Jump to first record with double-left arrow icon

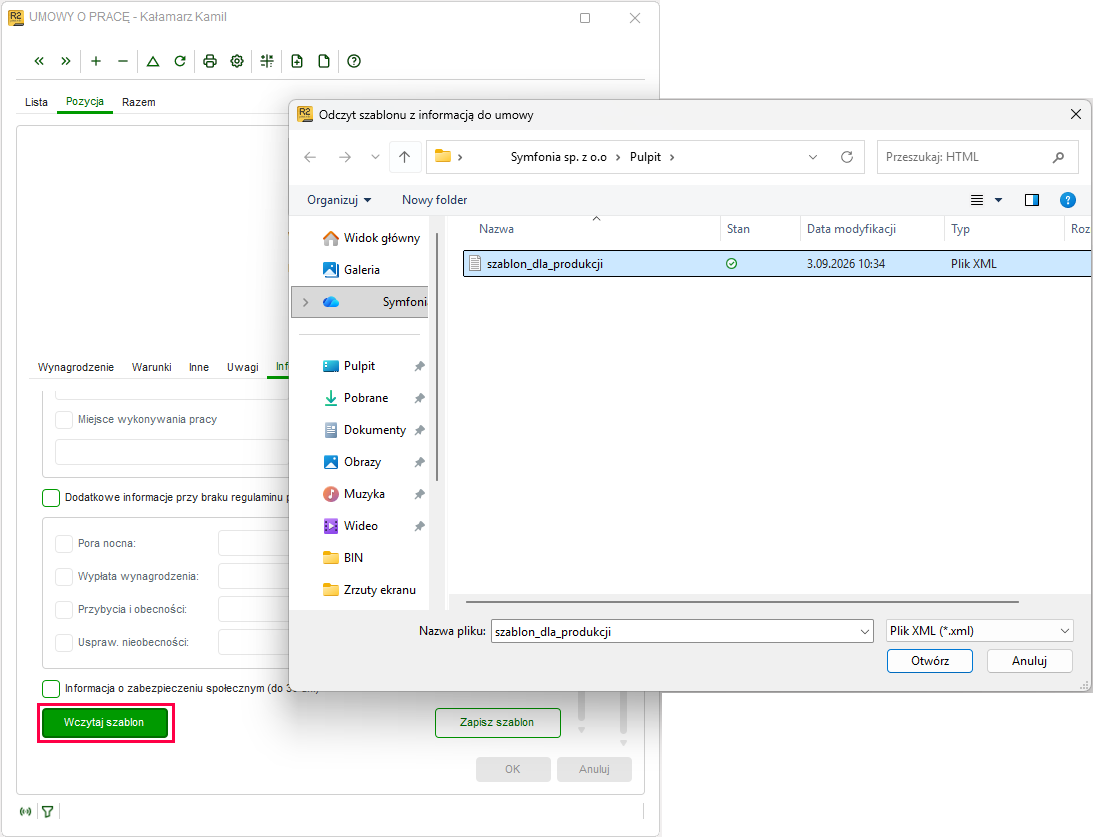[x=39, y=61]
